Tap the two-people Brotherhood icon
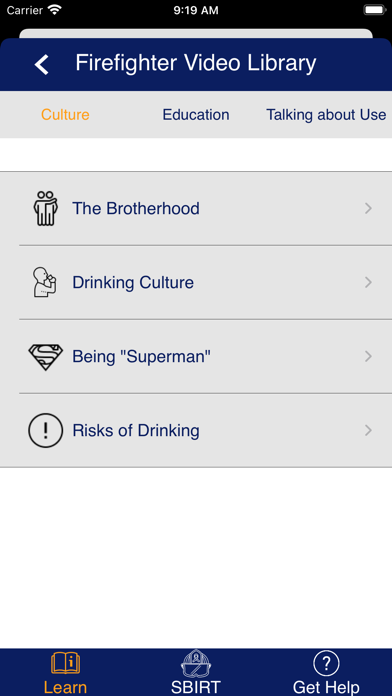Image resolution: width=392 pixels, height=696 pixels. coord(46,208)
